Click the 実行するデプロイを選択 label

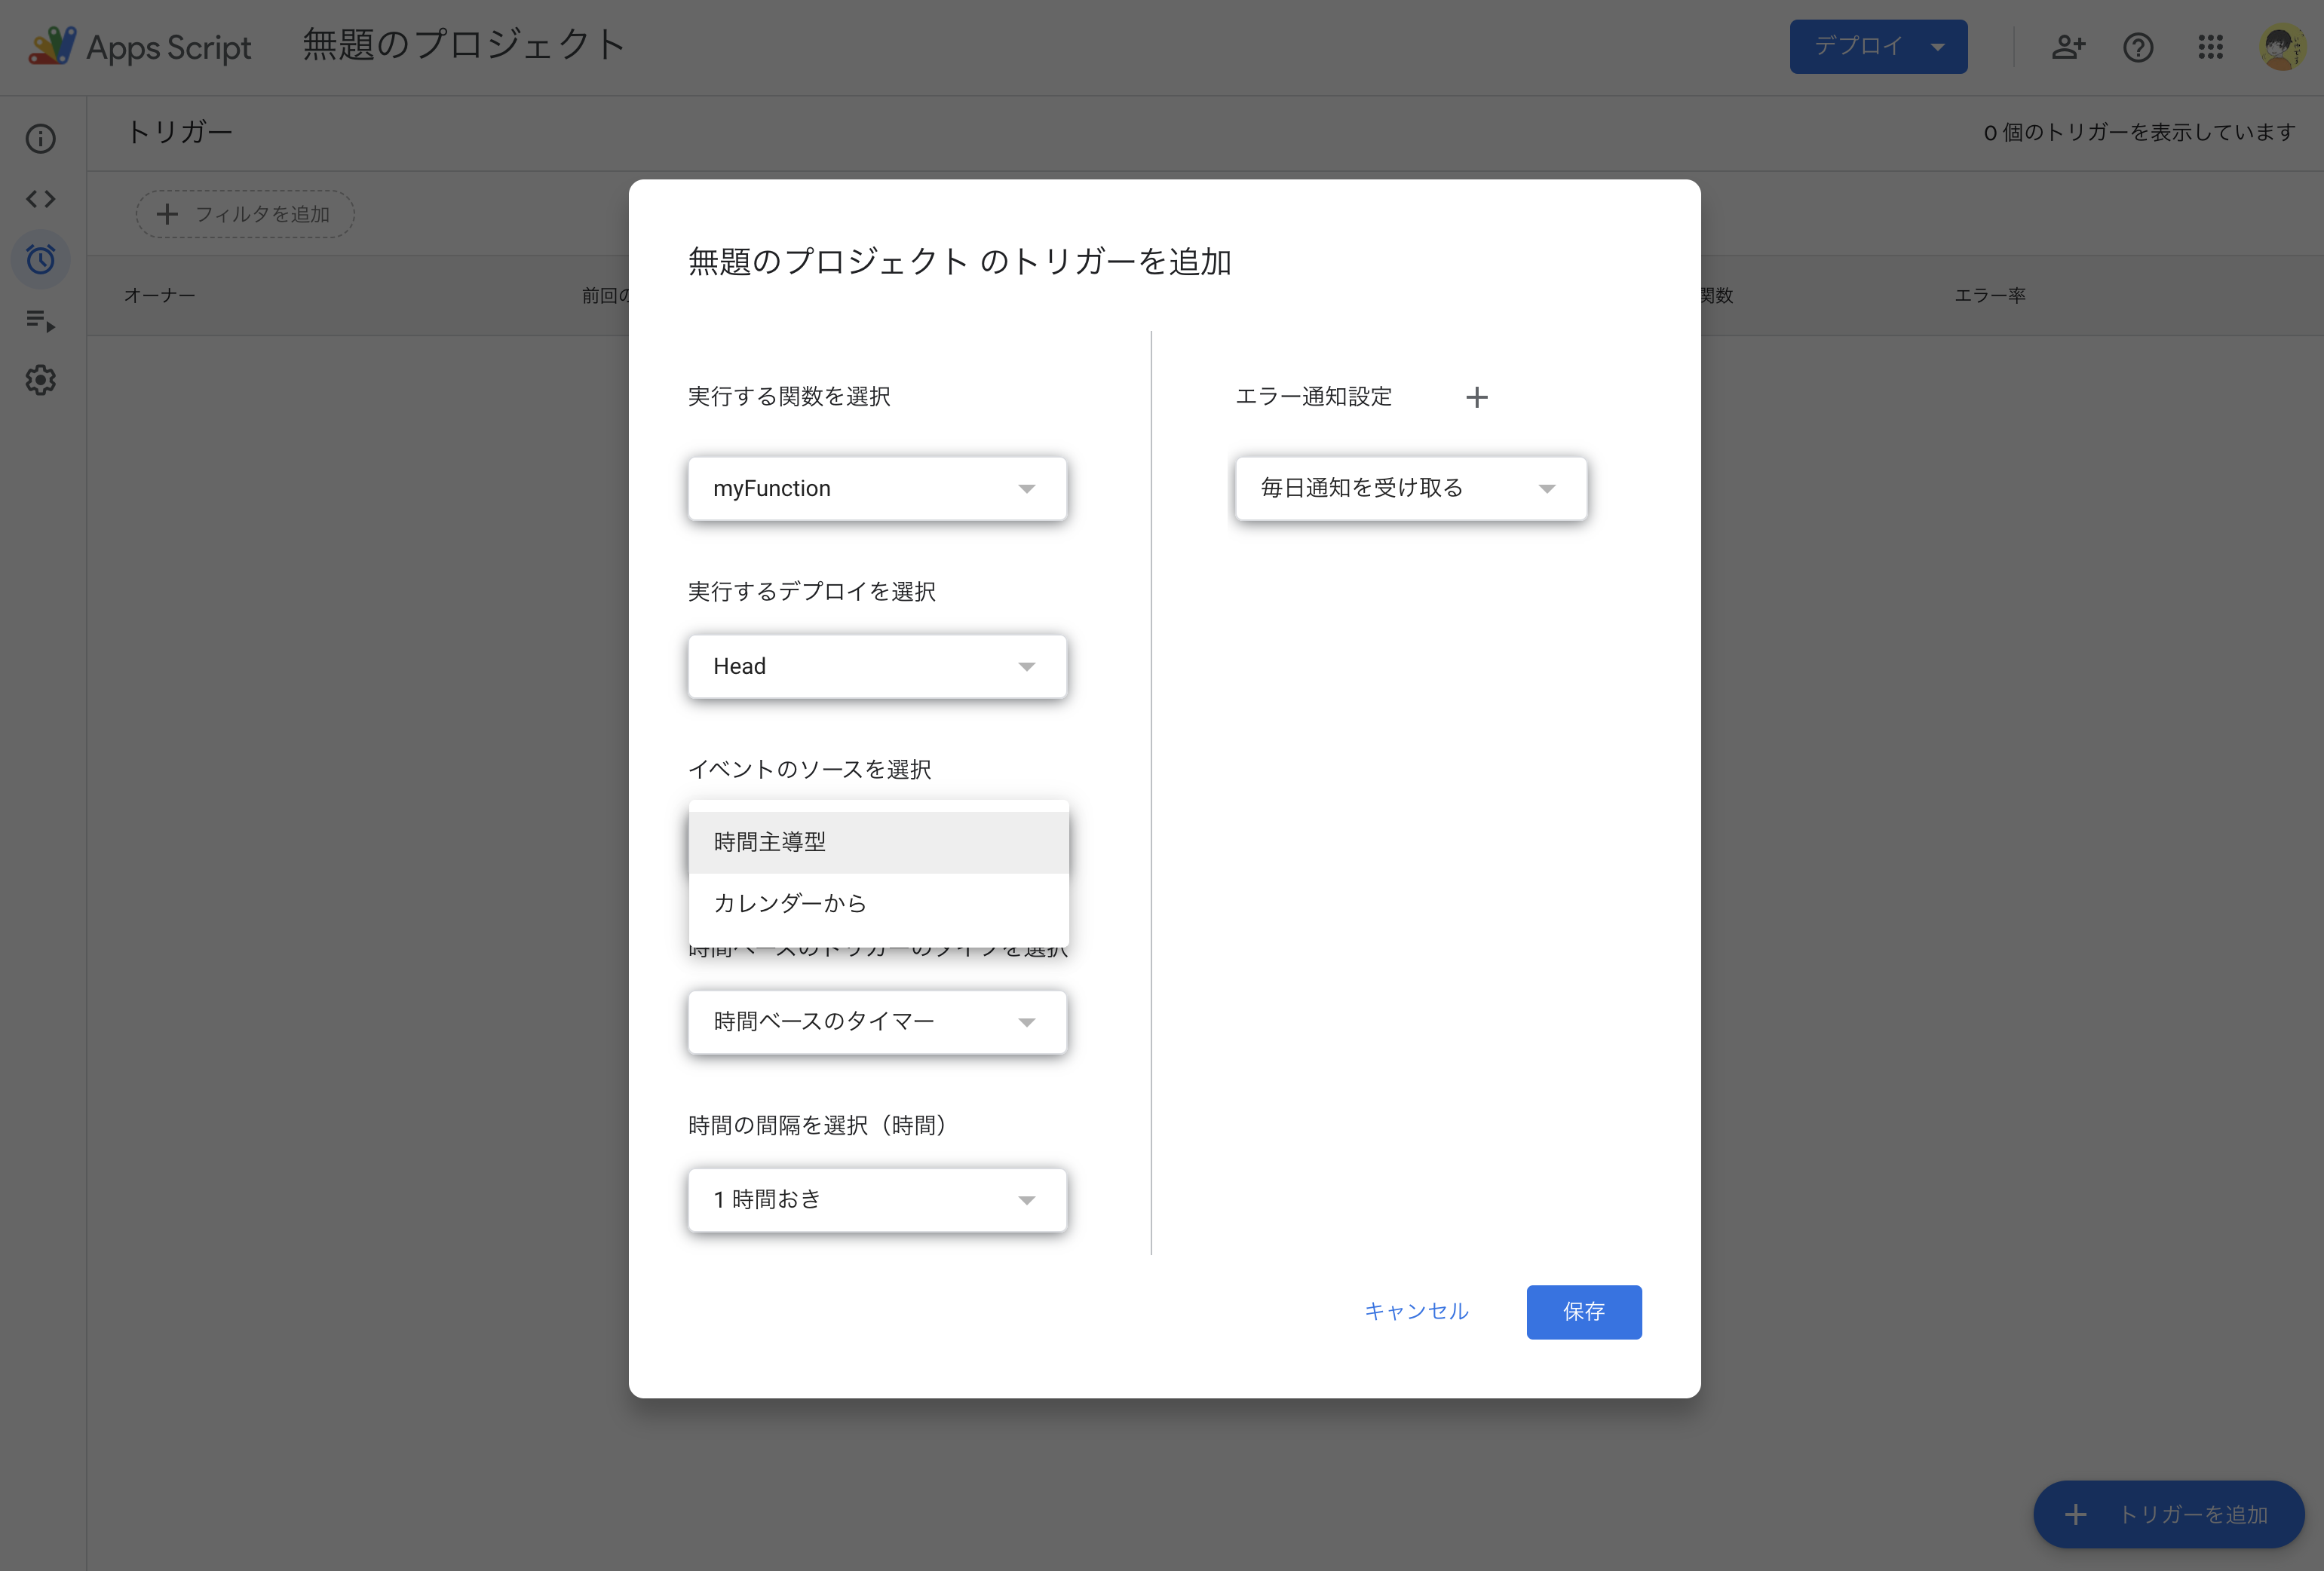point(812,592)
